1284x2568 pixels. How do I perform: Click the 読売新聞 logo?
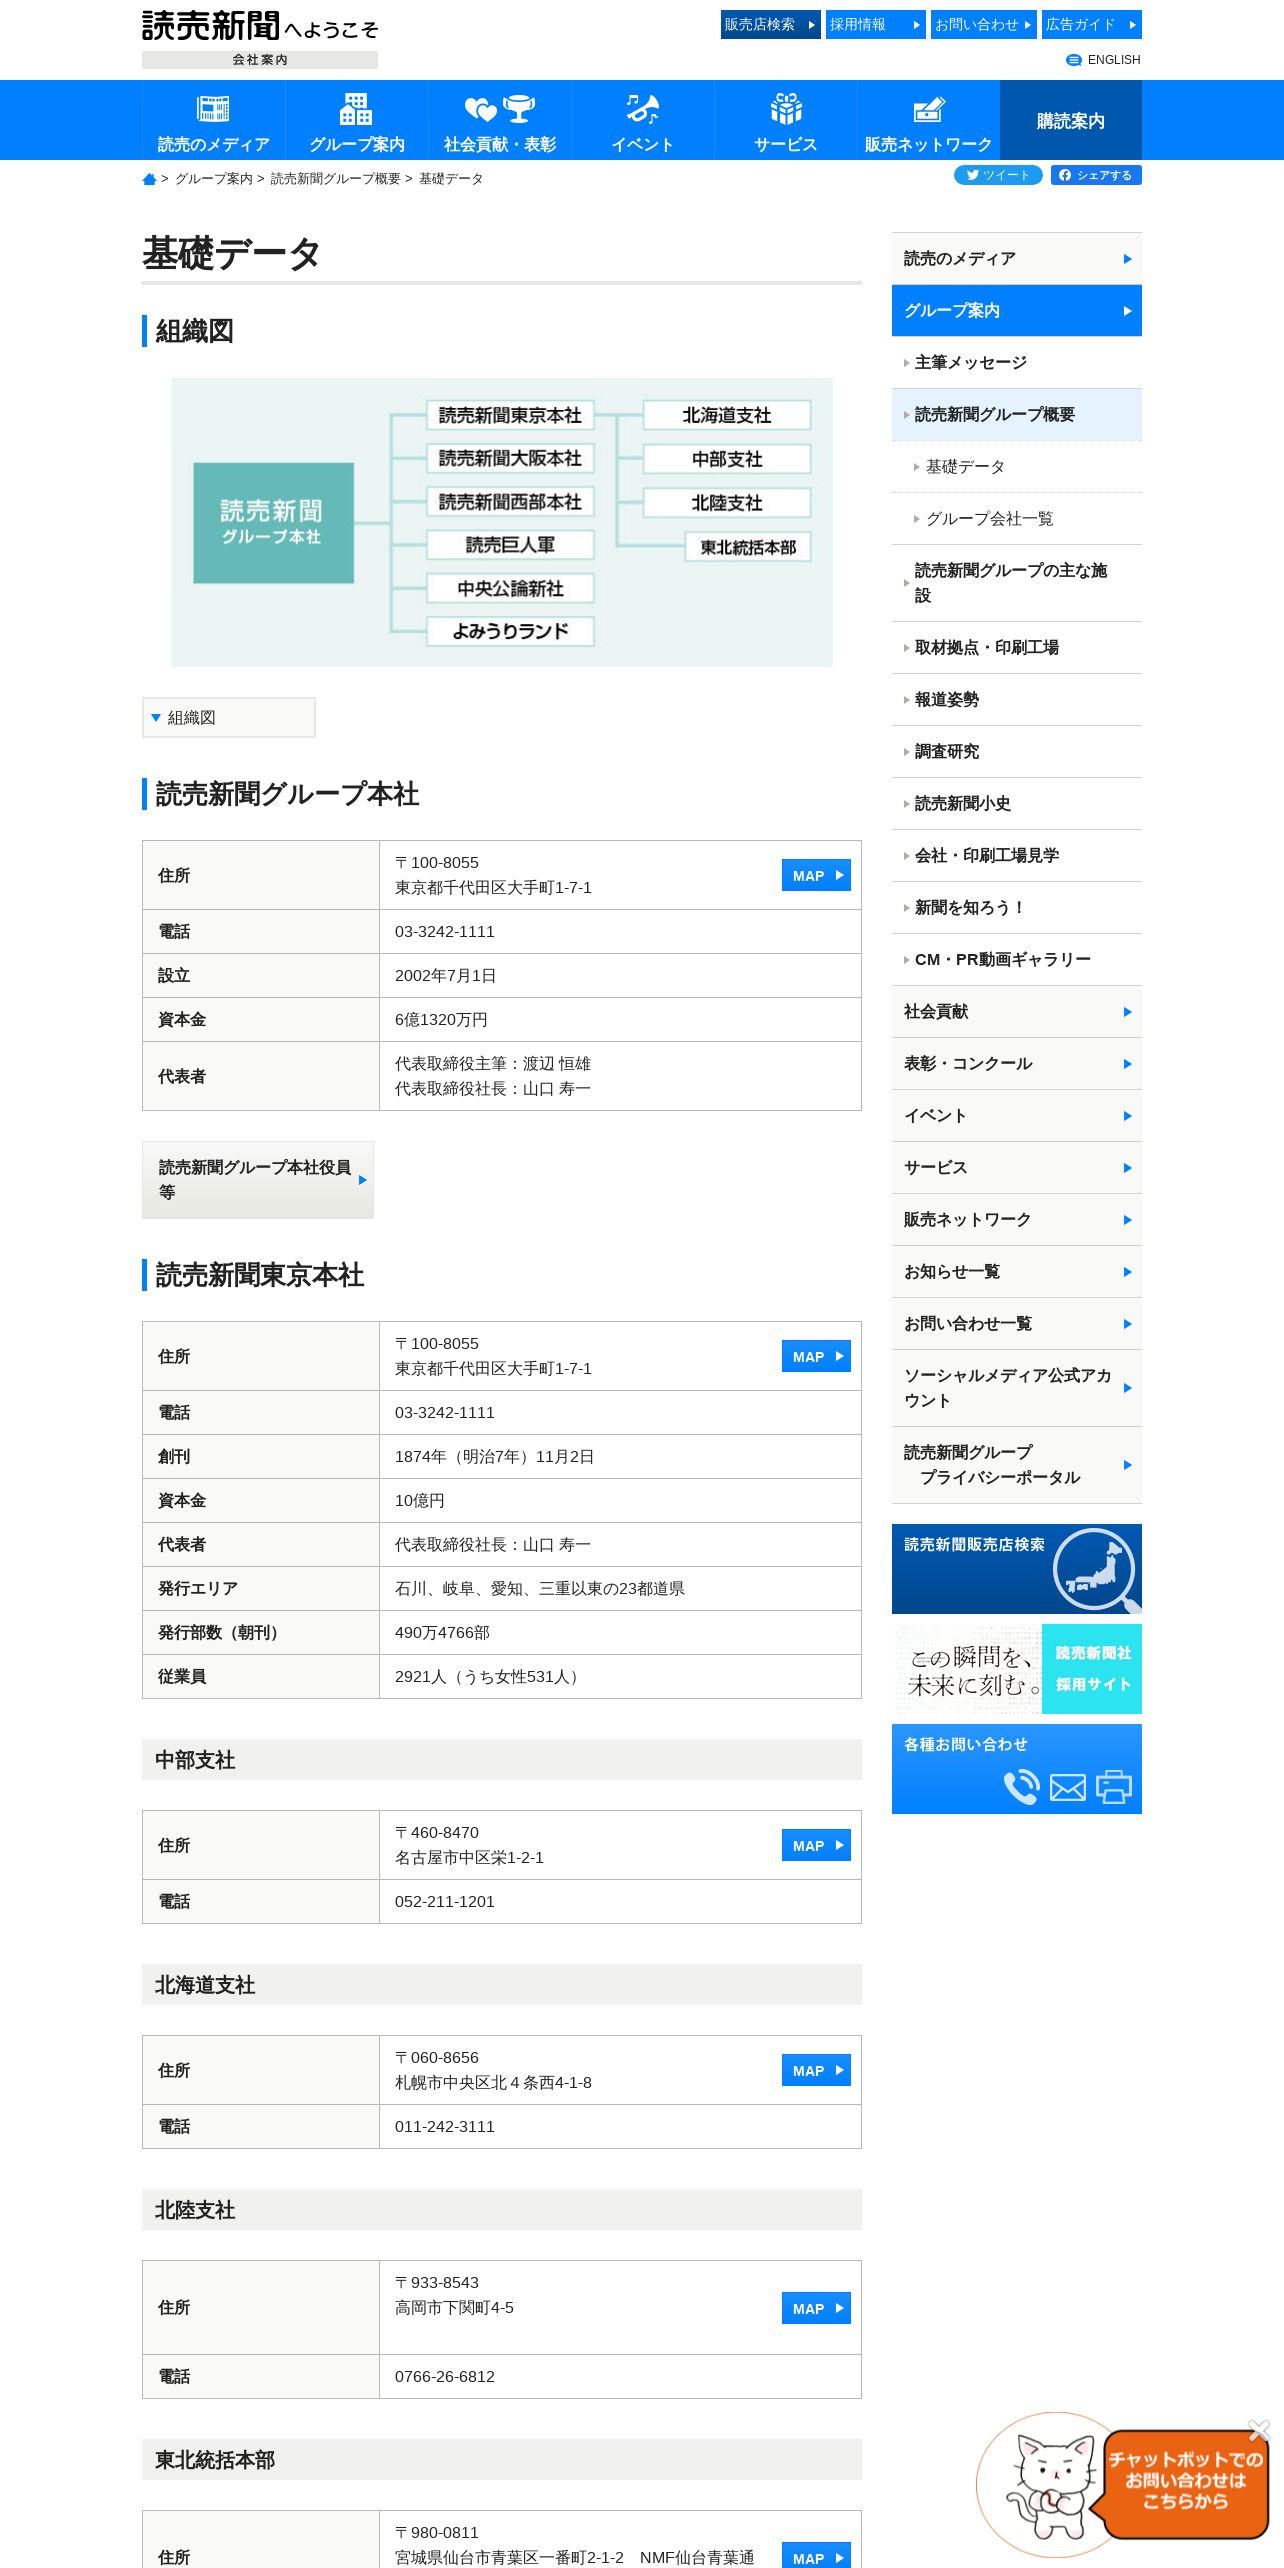(260, 27)
